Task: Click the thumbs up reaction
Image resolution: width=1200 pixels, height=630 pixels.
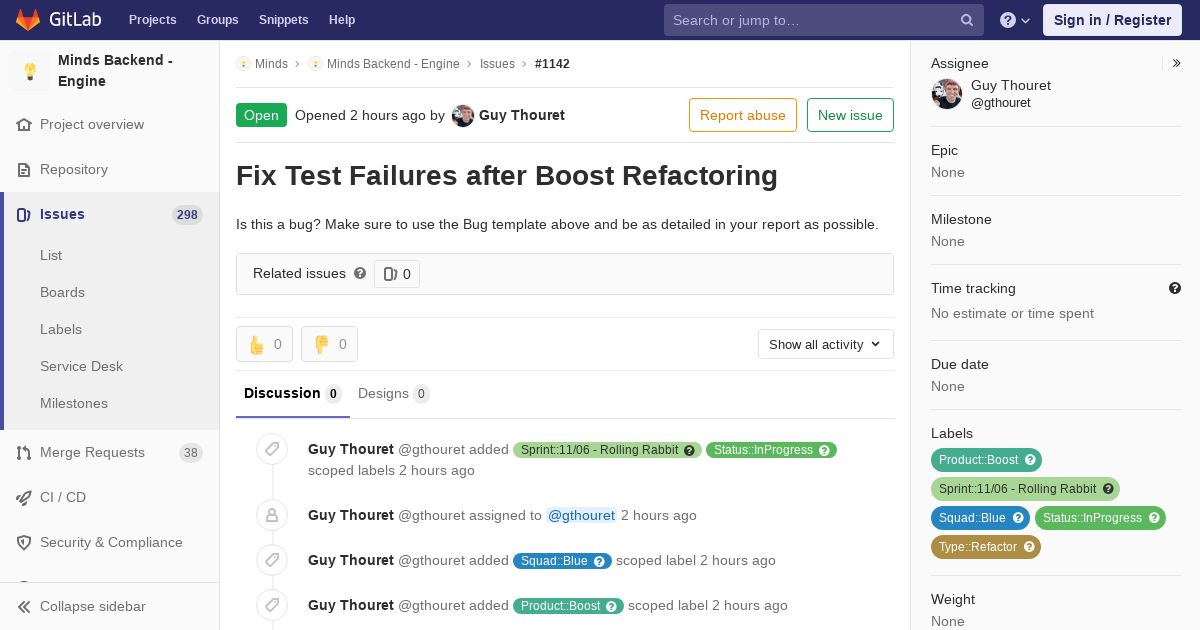Action: [264, 344]
